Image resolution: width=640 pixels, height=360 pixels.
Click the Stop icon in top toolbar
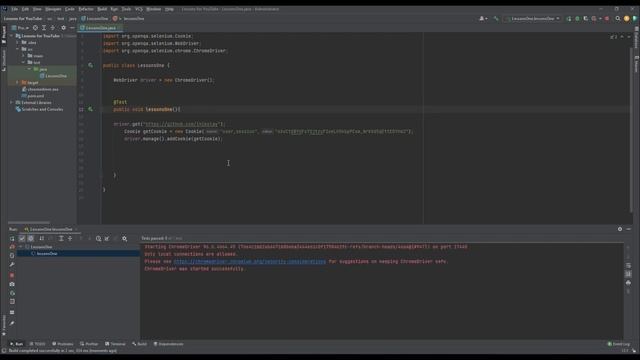coord(607,19)
